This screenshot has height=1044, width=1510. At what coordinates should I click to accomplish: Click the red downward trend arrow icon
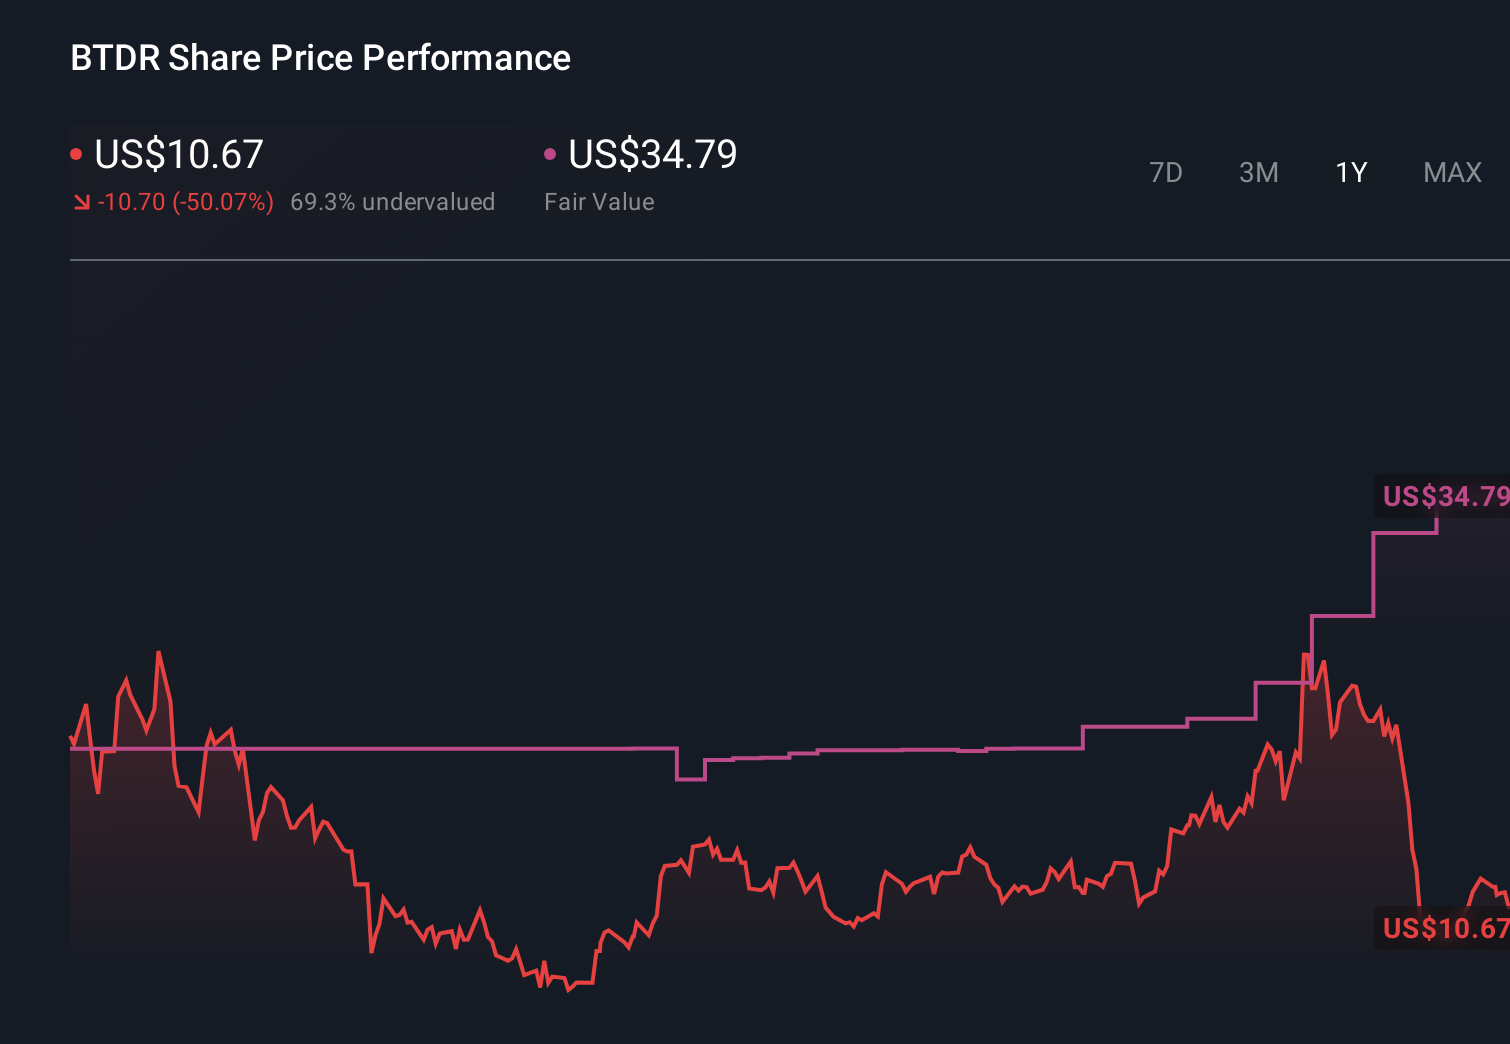pyautogui.click(x=81, y=201)
